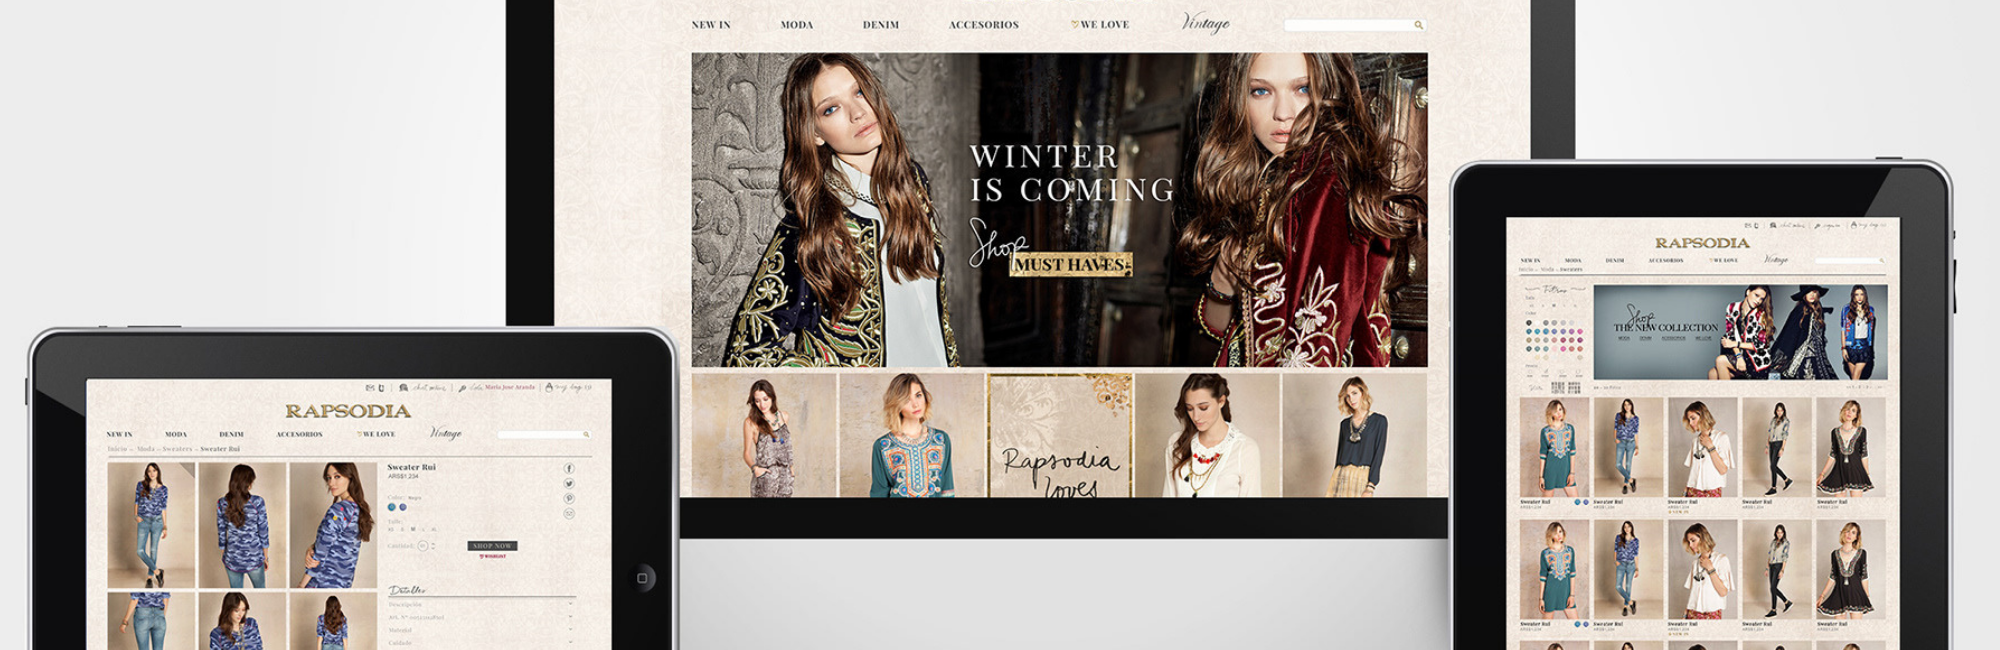
Task: Expand the Descripción section under Detalles
Action: [x=570, y=604]
